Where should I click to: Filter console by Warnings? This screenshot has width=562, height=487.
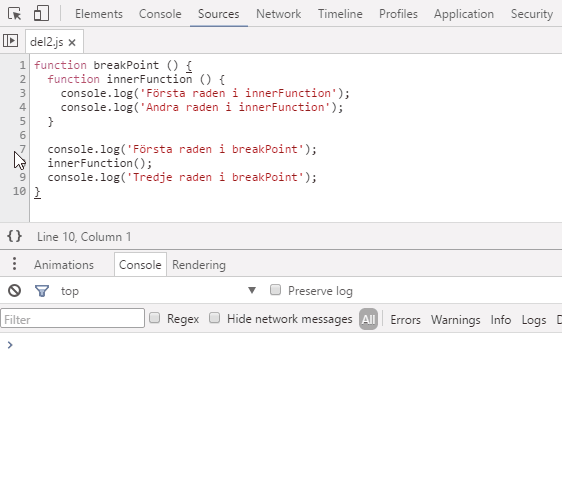(456, 319)
